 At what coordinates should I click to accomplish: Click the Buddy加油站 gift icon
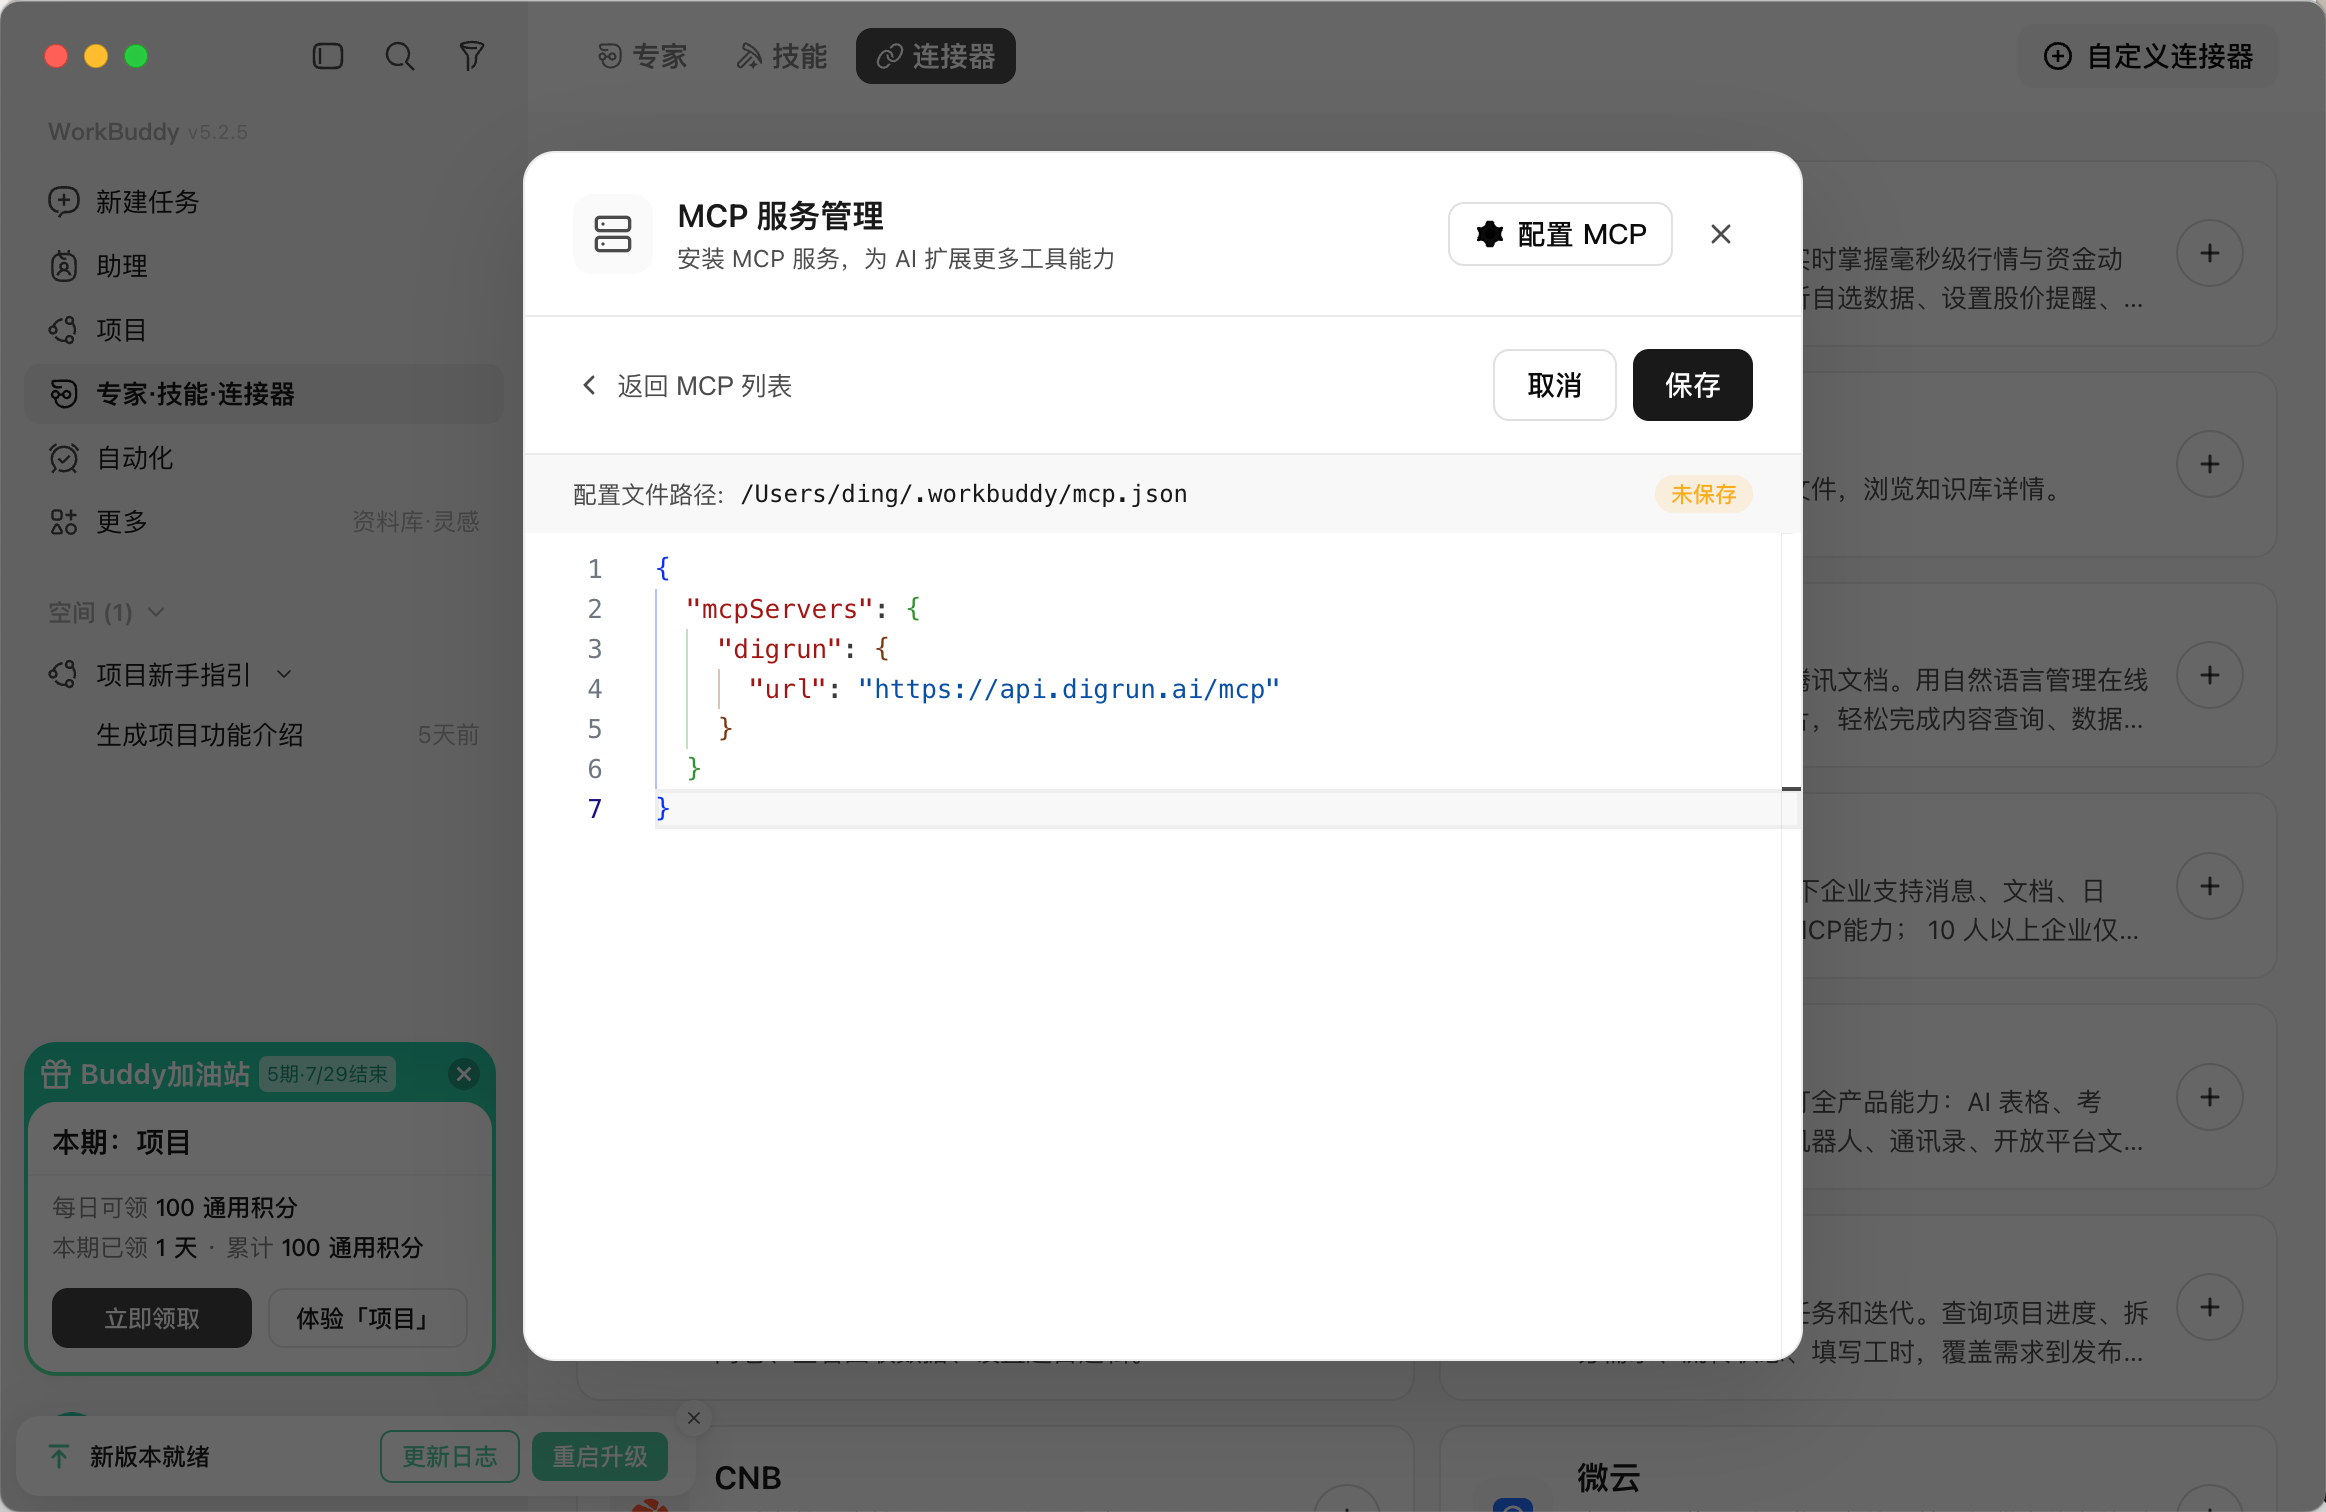pyautogui.click(x=56, y=1074)
